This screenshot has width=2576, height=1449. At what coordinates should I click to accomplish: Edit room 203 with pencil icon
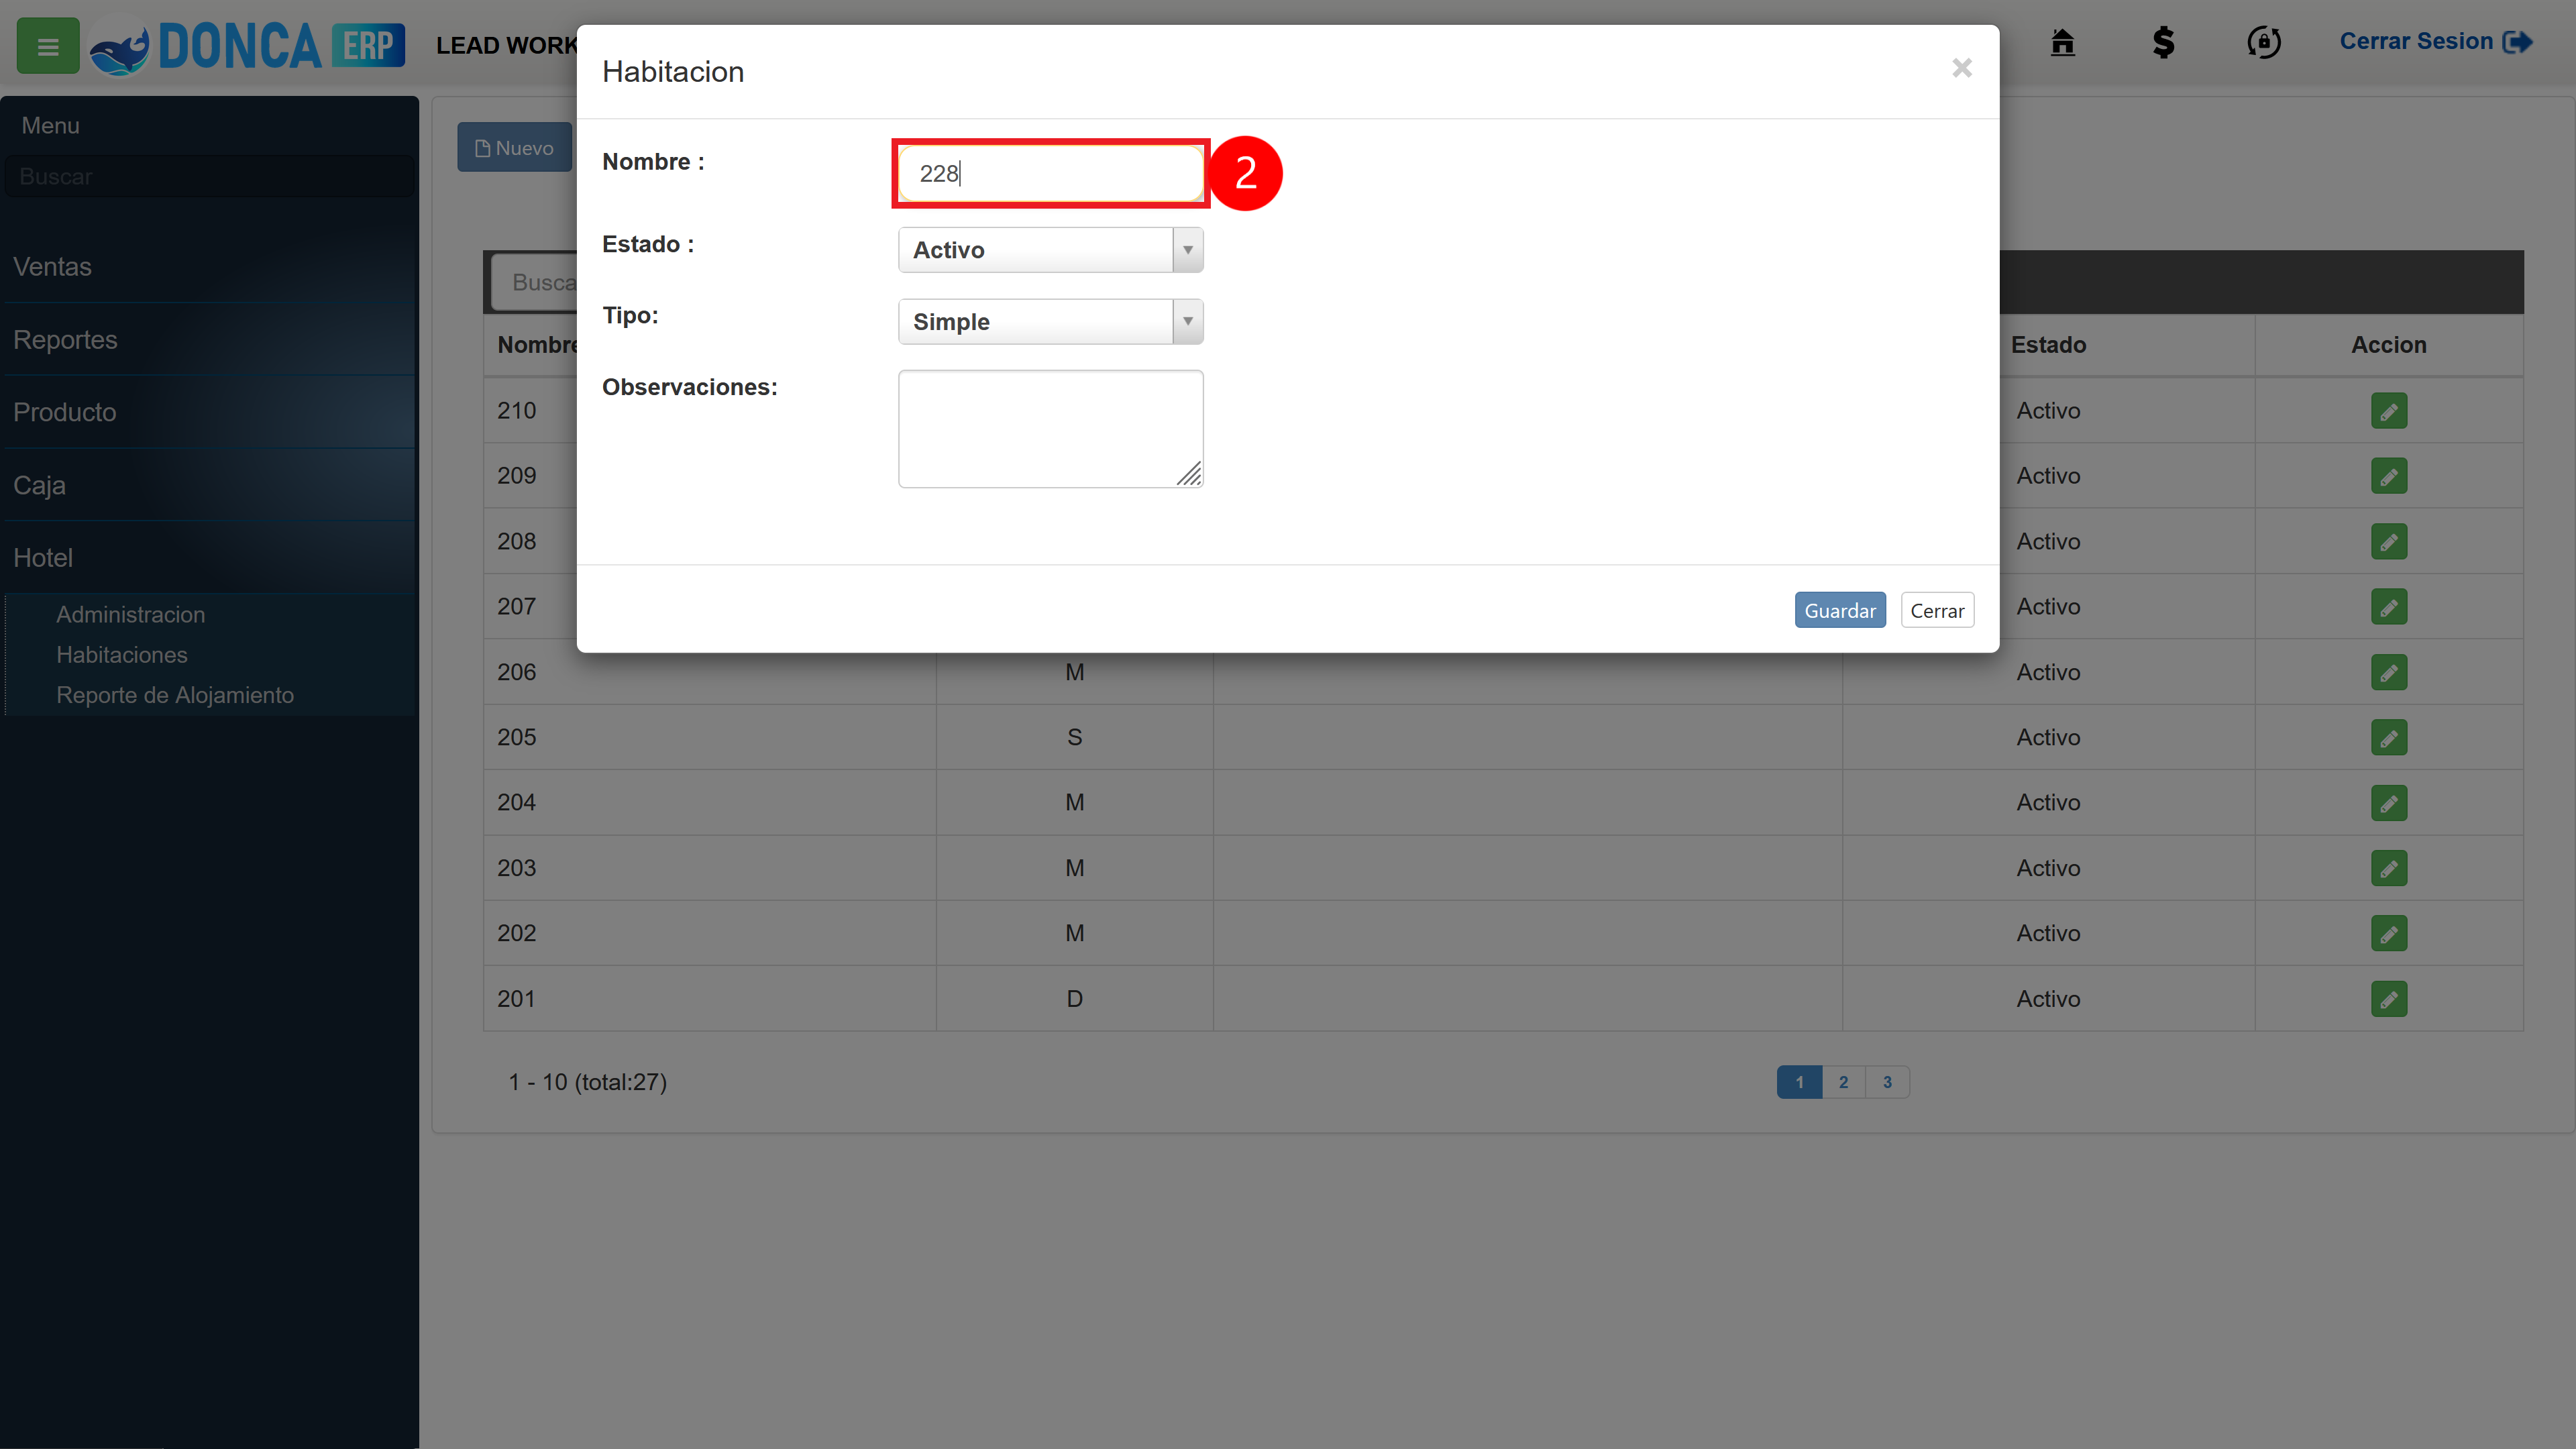pos(2388,868)
